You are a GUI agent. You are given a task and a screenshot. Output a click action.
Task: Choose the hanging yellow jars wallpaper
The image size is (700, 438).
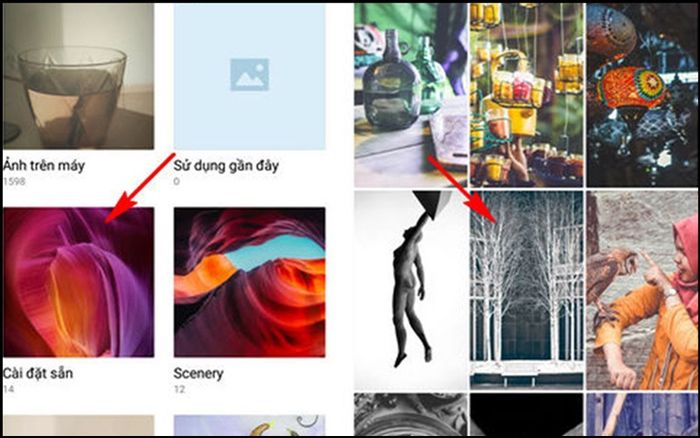[526, 95]
